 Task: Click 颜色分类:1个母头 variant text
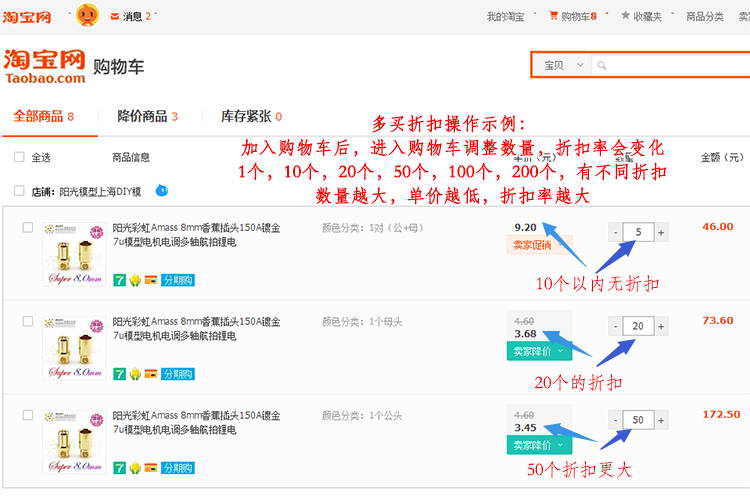coord(362,322)
